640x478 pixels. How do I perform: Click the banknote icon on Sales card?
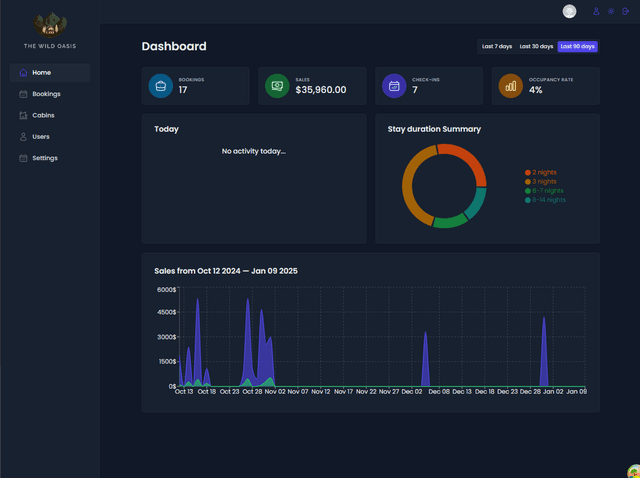277,87
